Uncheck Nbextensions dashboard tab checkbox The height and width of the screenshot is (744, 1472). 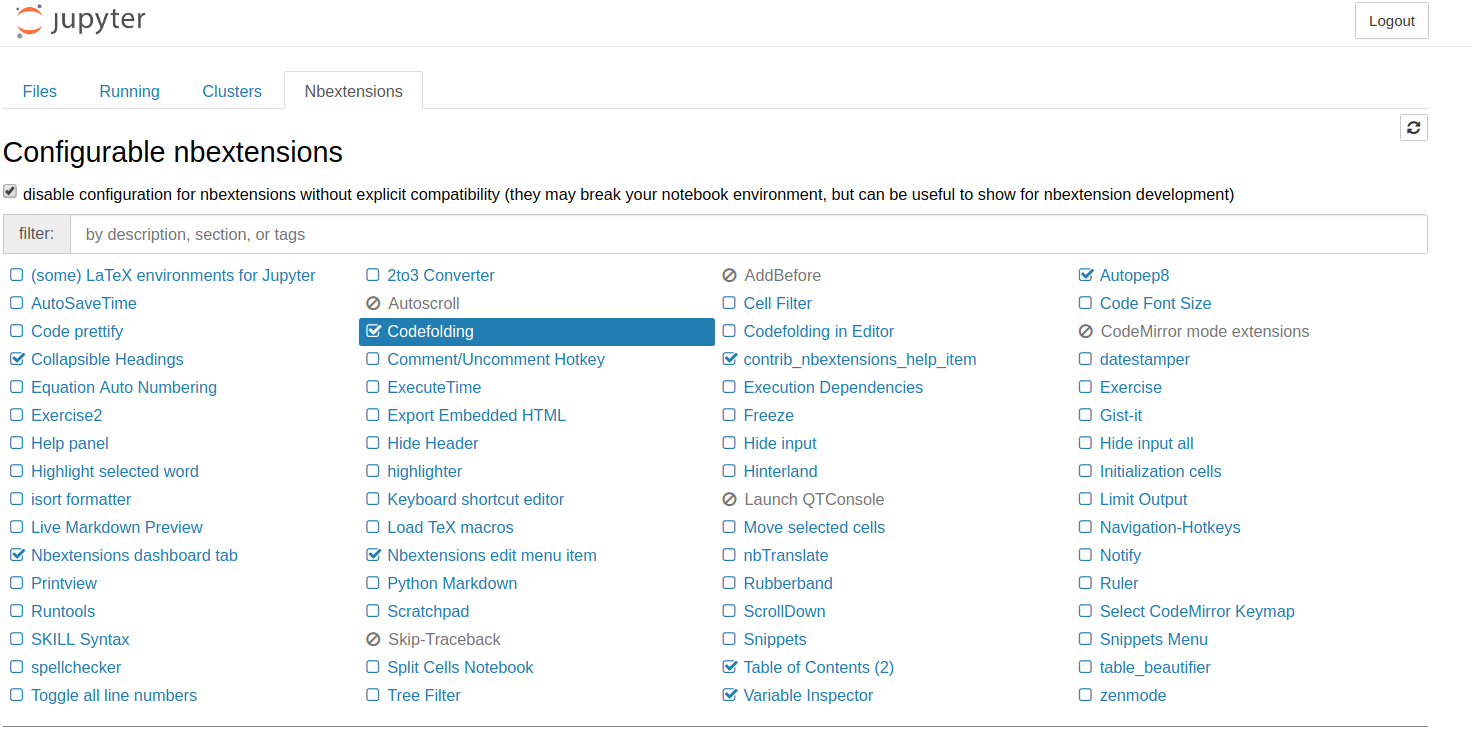tap(17, 555)
